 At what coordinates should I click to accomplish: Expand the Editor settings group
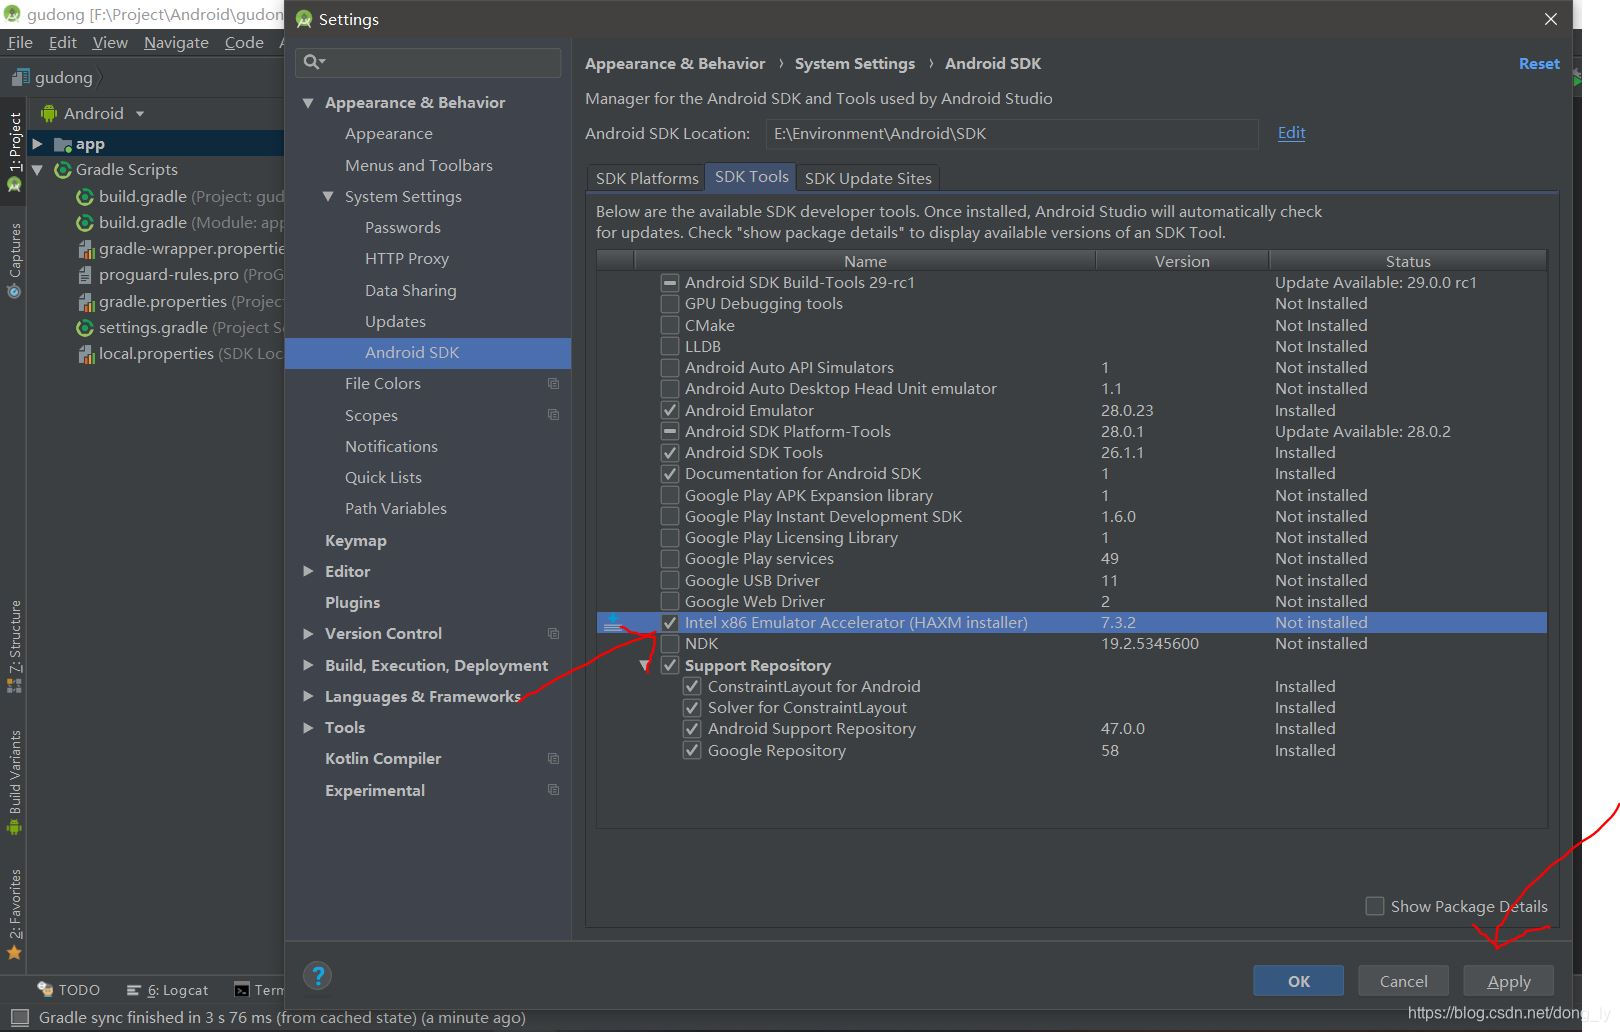(x=308, y=572)
